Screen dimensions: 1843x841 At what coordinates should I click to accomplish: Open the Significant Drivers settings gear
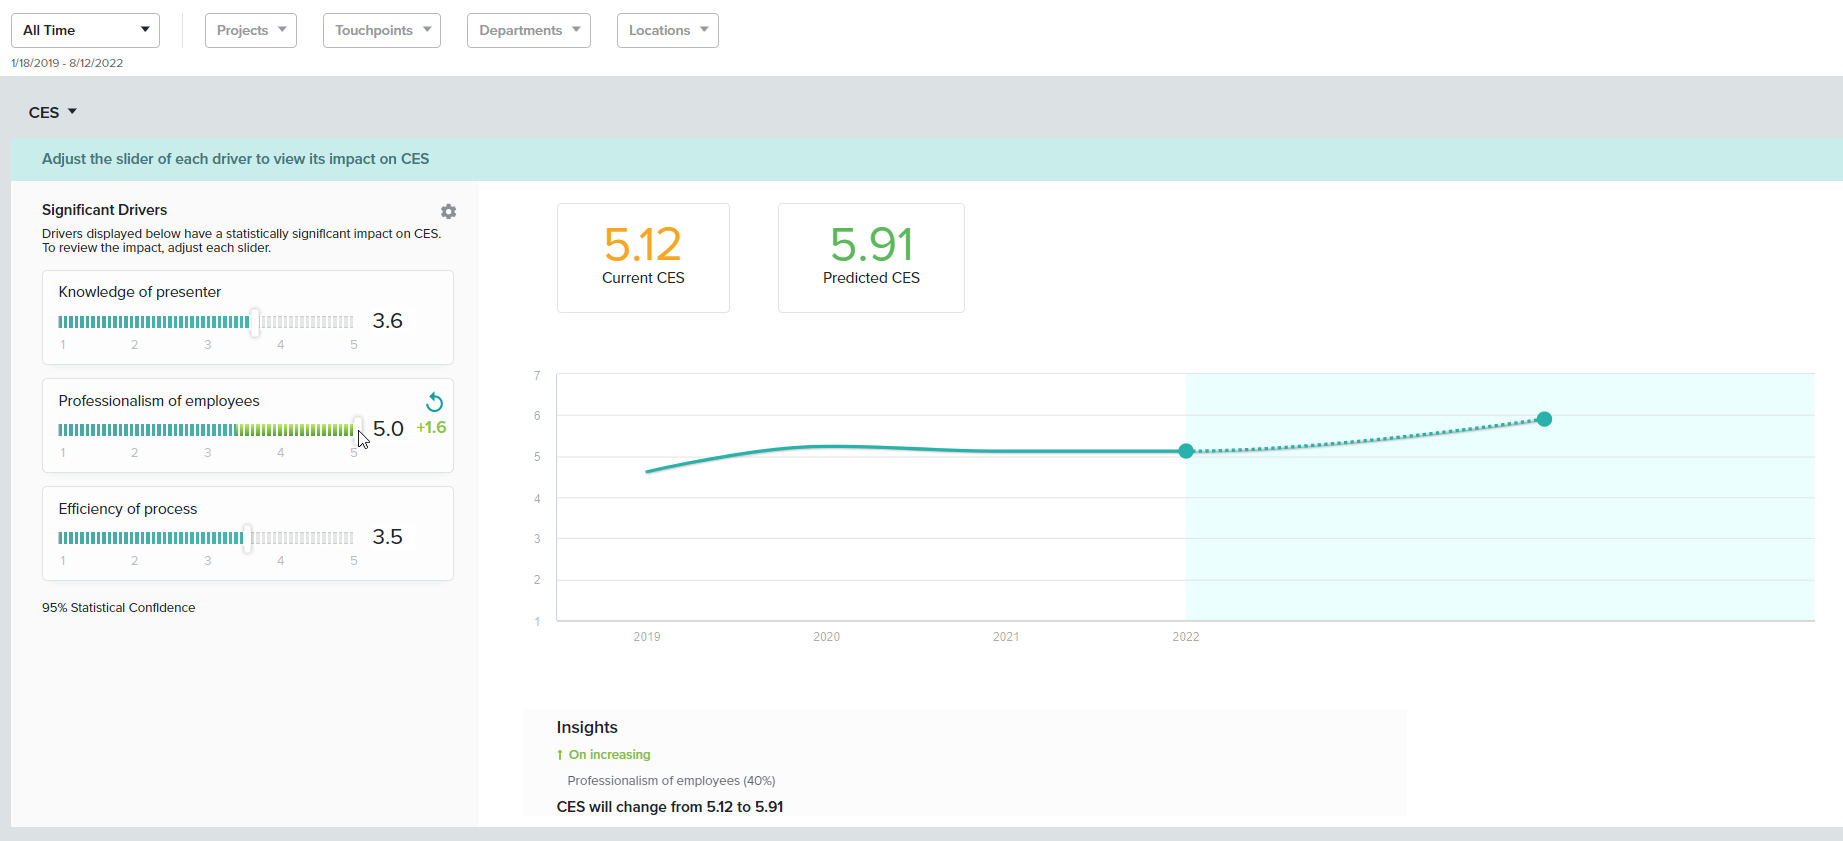click(448, 211)
